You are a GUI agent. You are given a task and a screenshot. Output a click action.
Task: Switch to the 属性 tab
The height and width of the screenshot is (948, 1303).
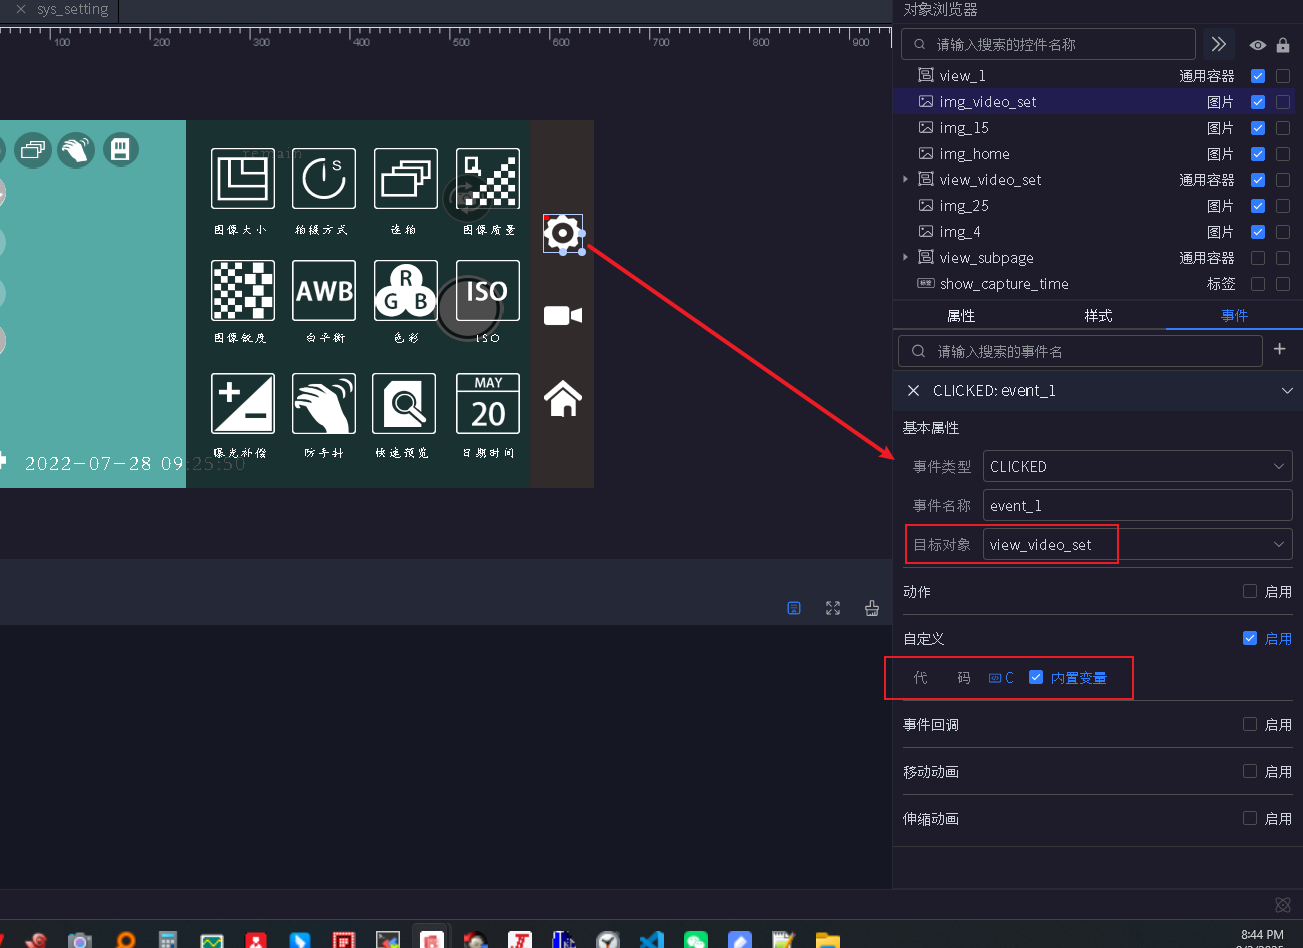coord(961,316)
